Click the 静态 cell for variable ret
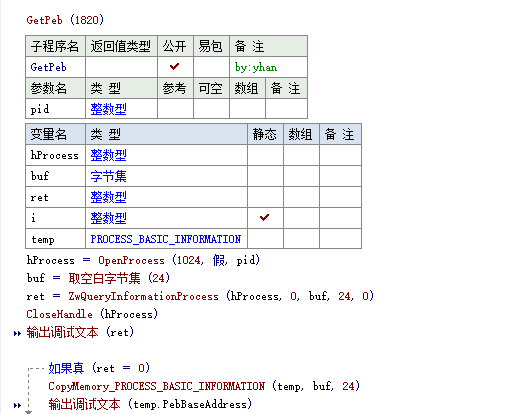This screenshot has height=414, width=510. pos(265,197)
